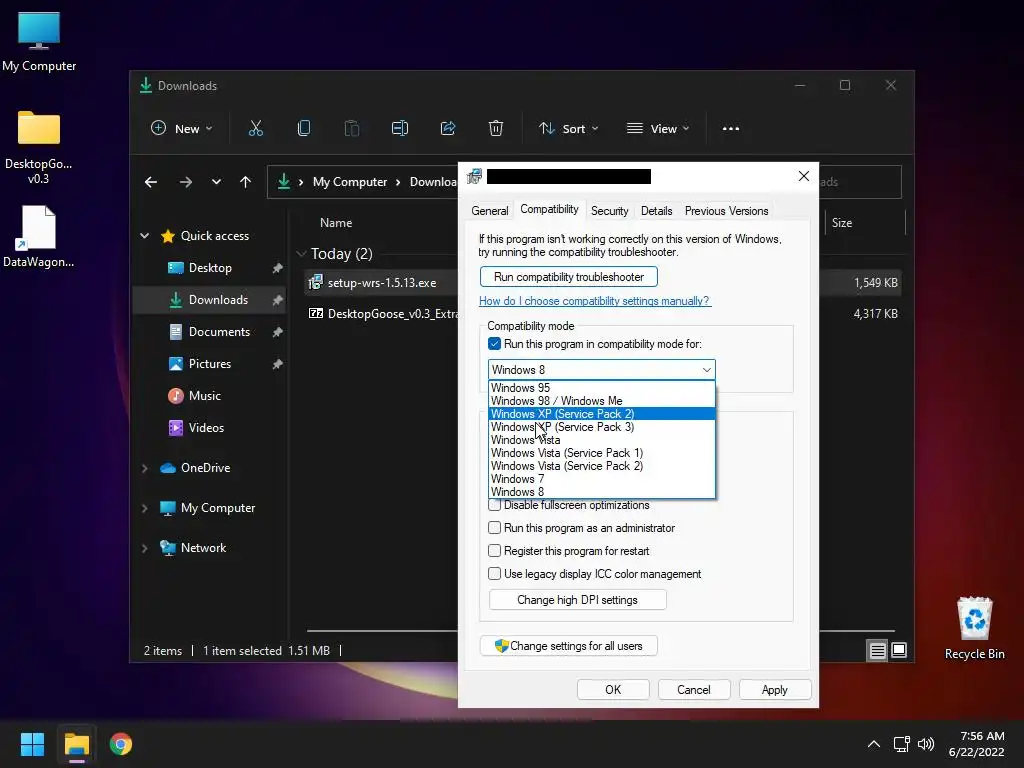Open the New dropdown in Explorer
The image size is (1024, 768).
(x=182, y=129)
